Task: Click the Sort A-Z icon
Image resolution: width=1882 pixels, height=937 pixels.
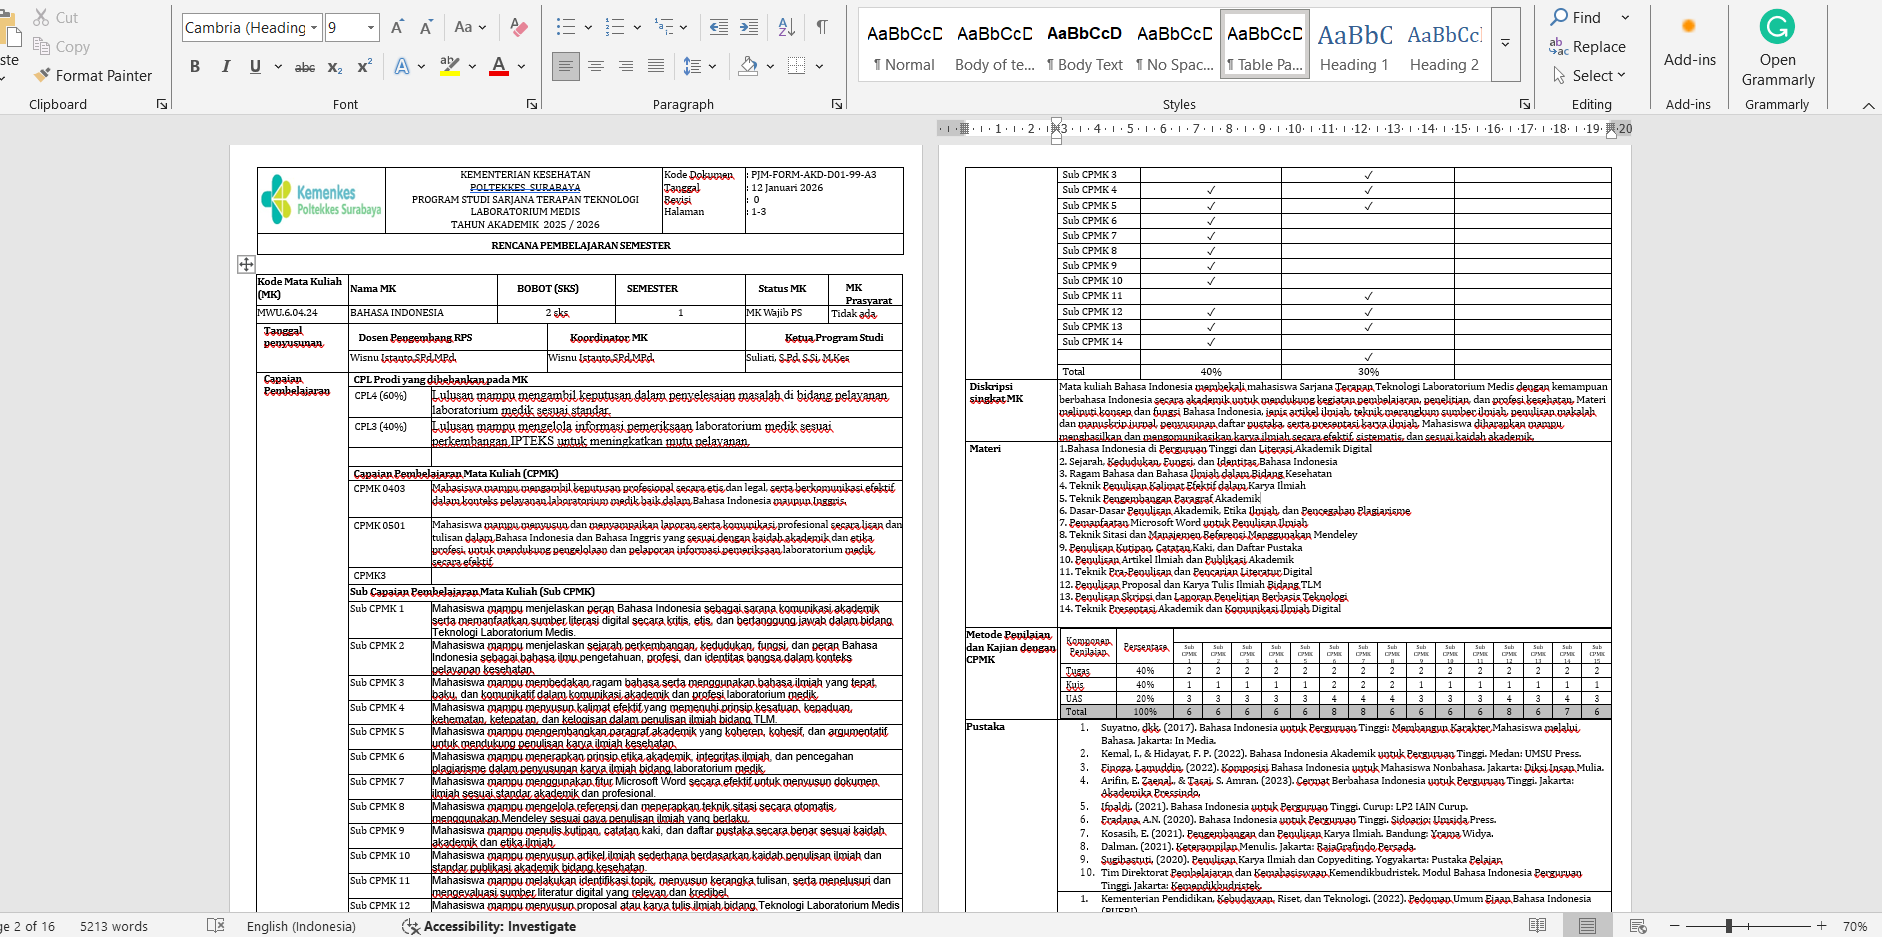Action: point(787,27)
